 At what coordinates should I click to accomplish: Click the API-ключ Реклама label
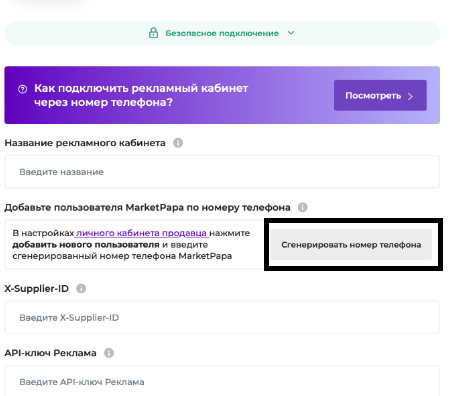pyautogui.click(x=50, y=353)
